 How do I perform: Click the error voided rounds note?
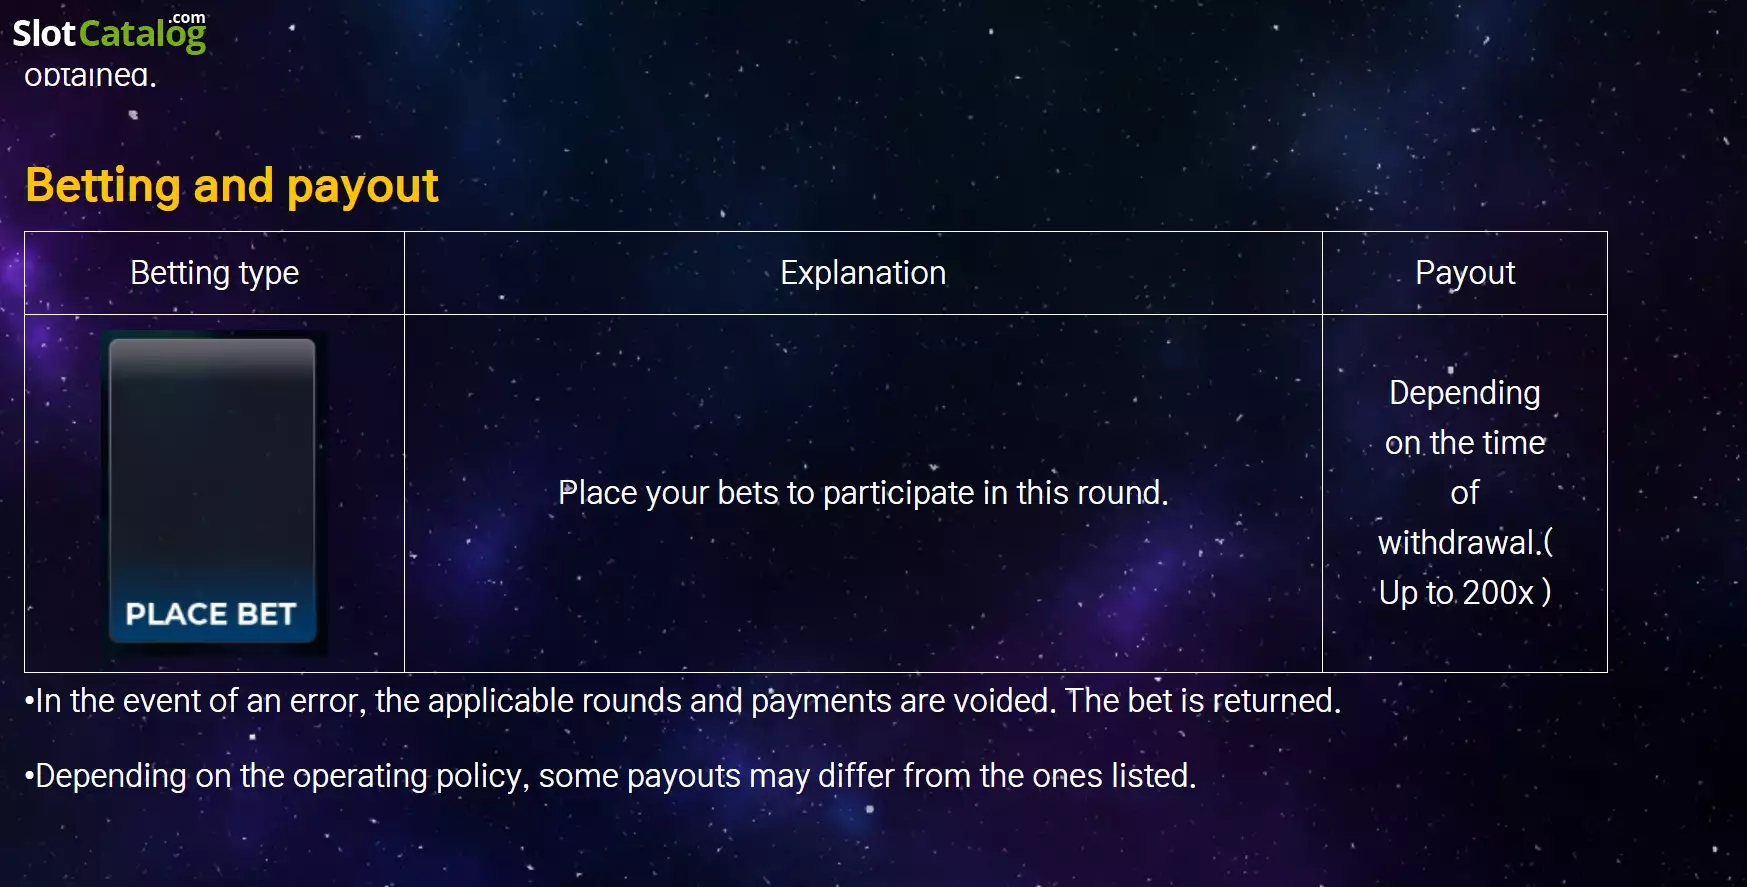click(x=682, y=701)
